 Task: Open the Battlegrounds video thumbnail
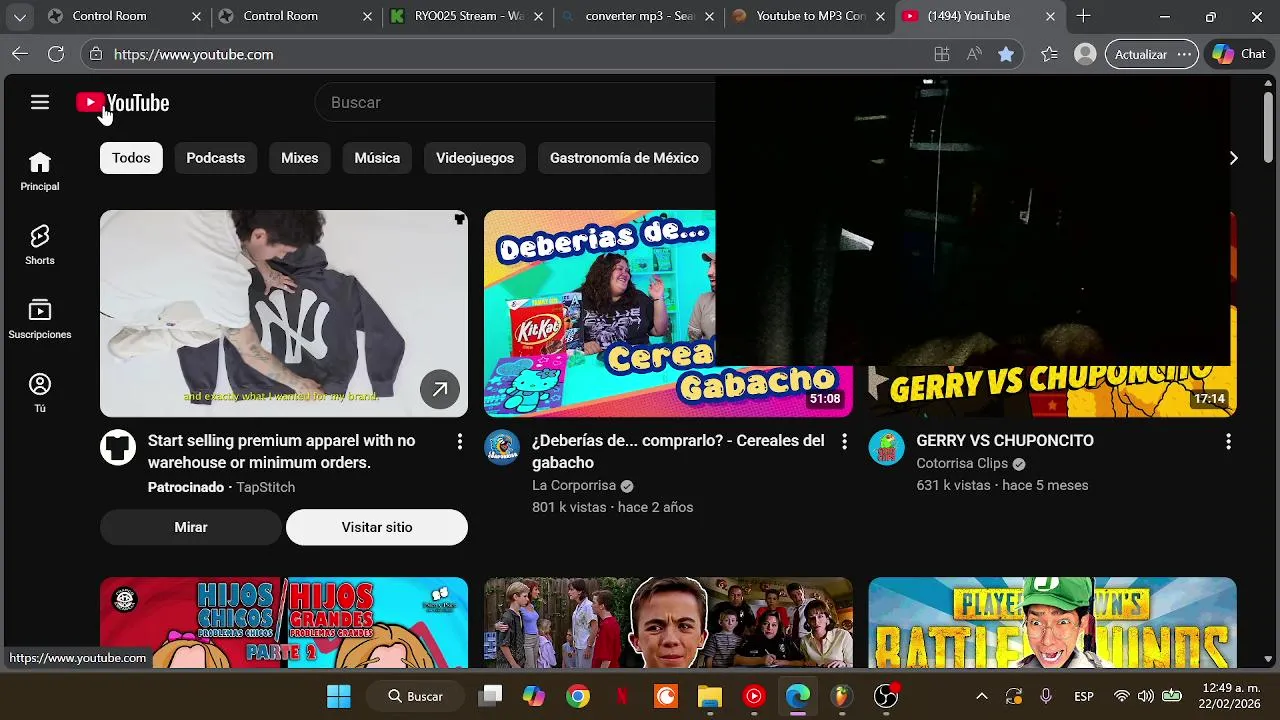(x=1052, y=622)
